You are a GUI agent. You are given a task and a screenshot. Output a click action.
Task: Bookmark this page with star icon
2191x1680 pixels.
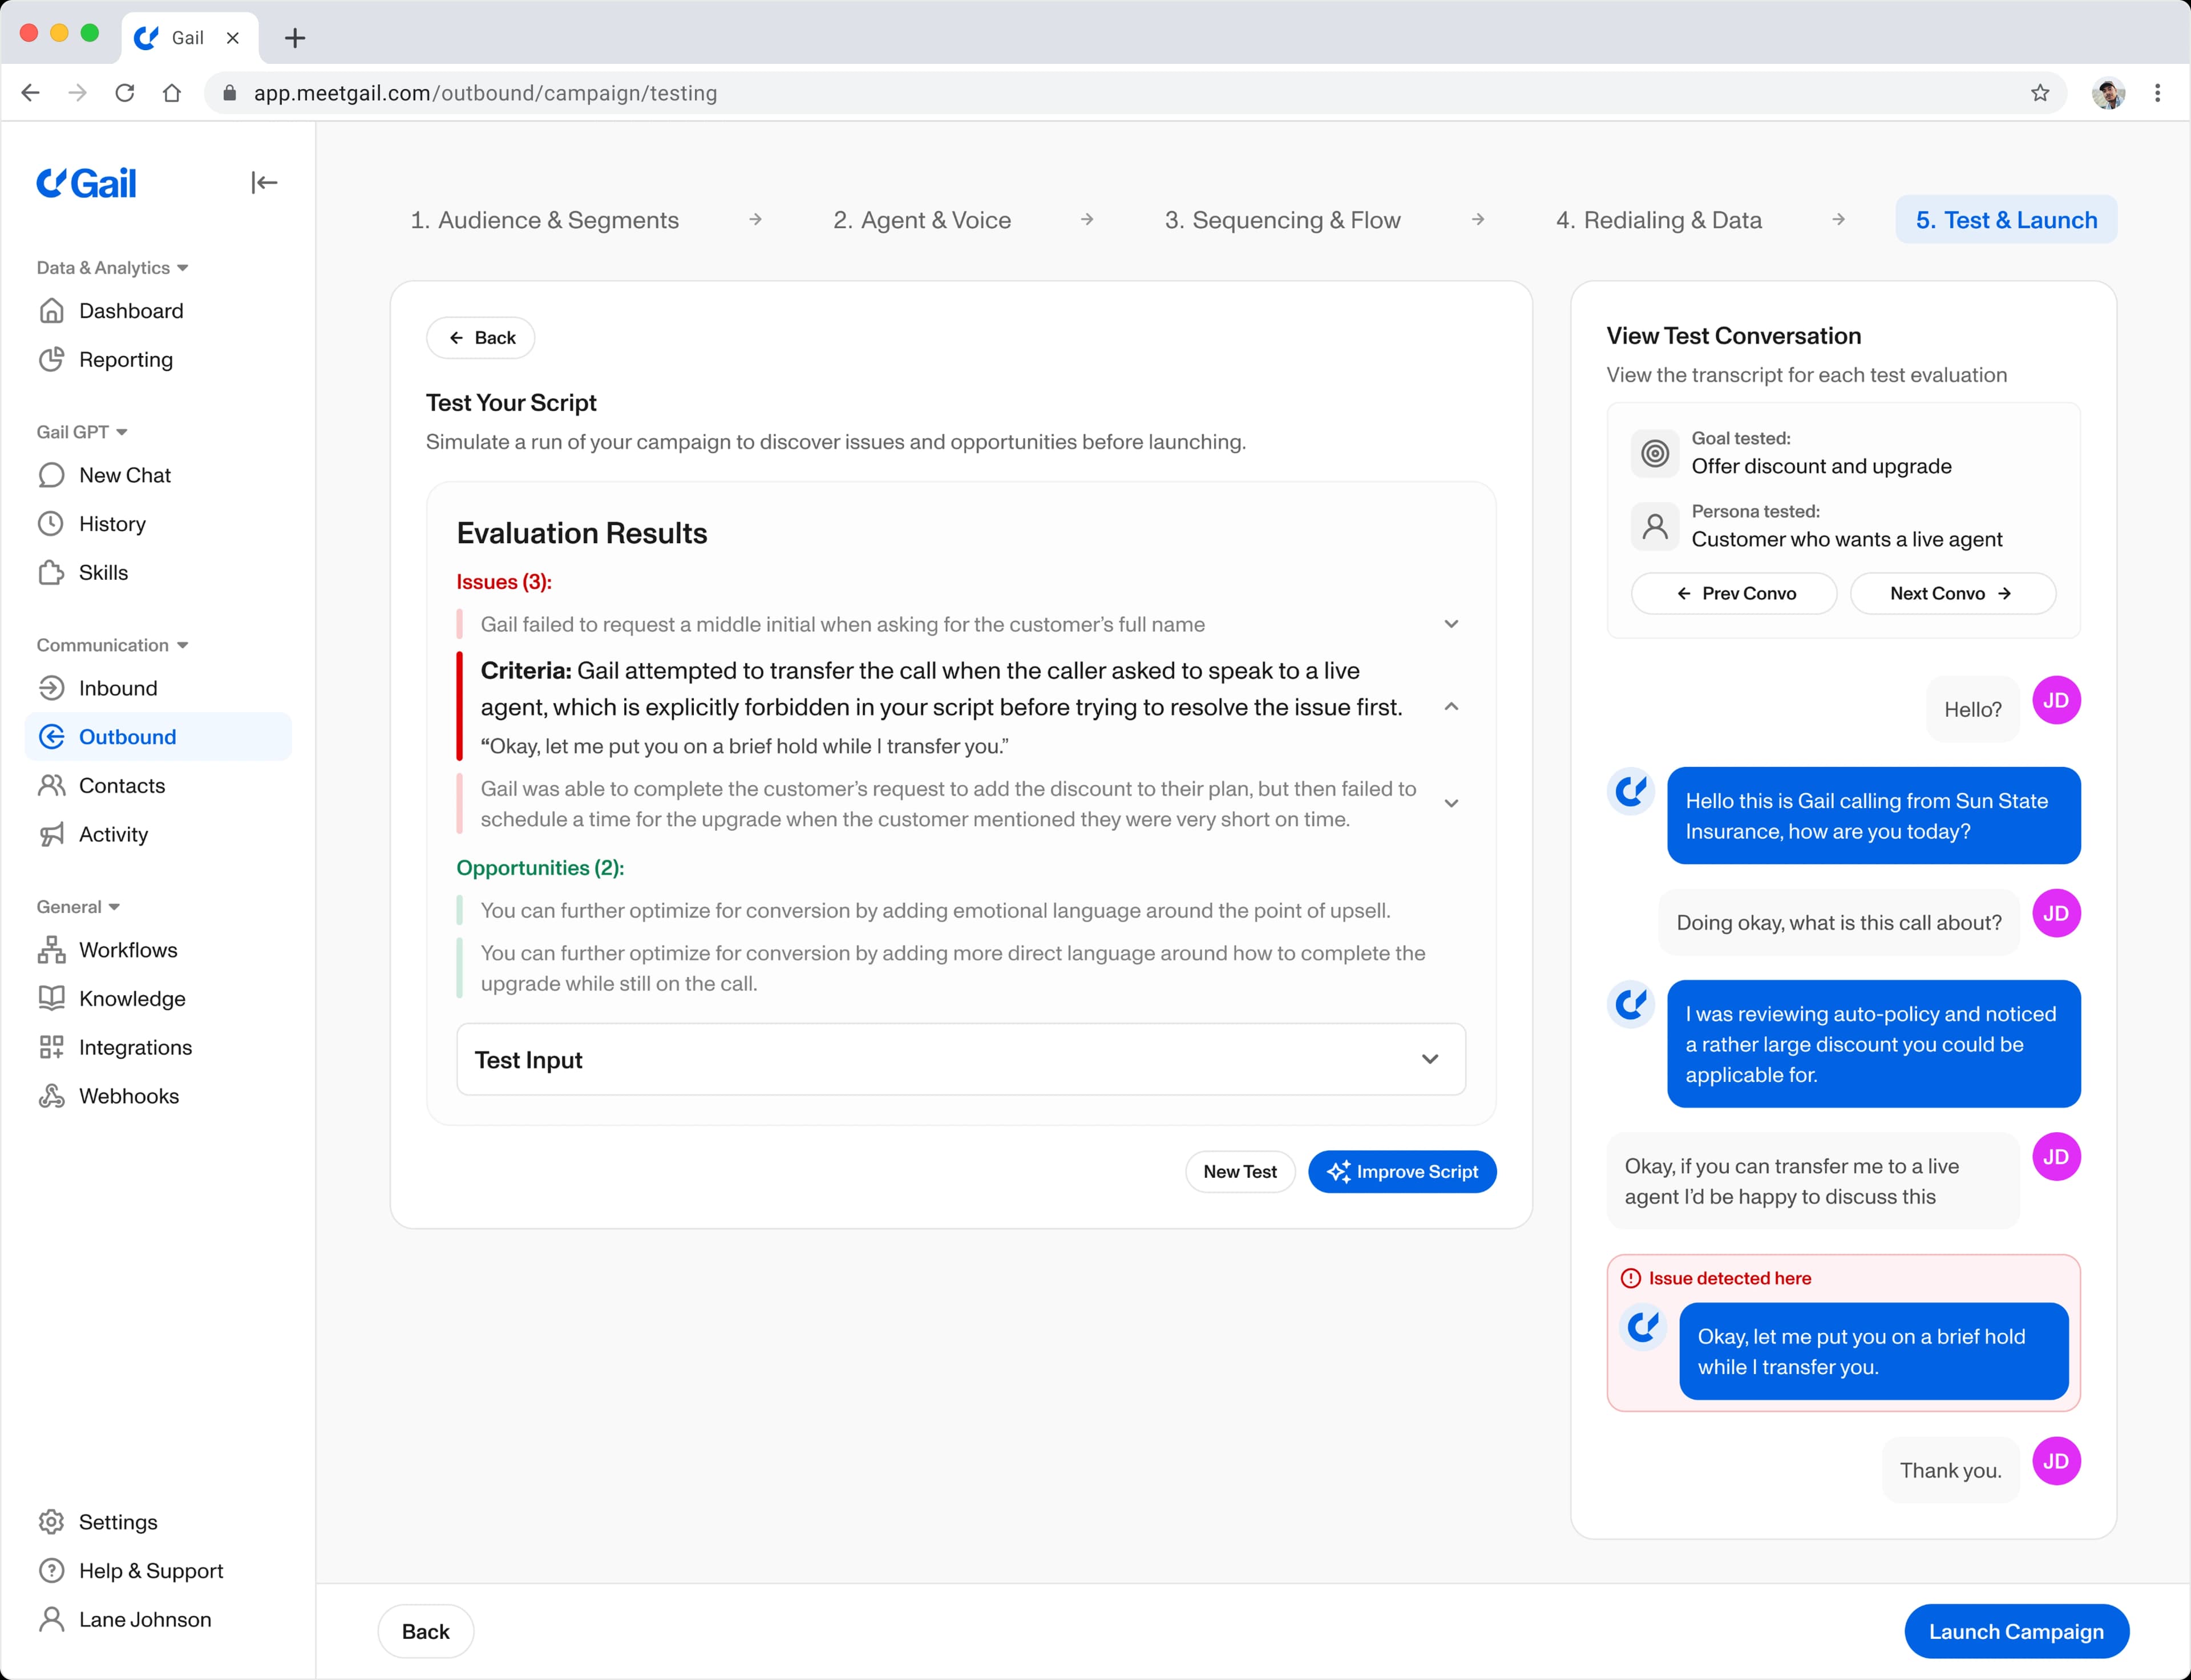pos(2040,93)
